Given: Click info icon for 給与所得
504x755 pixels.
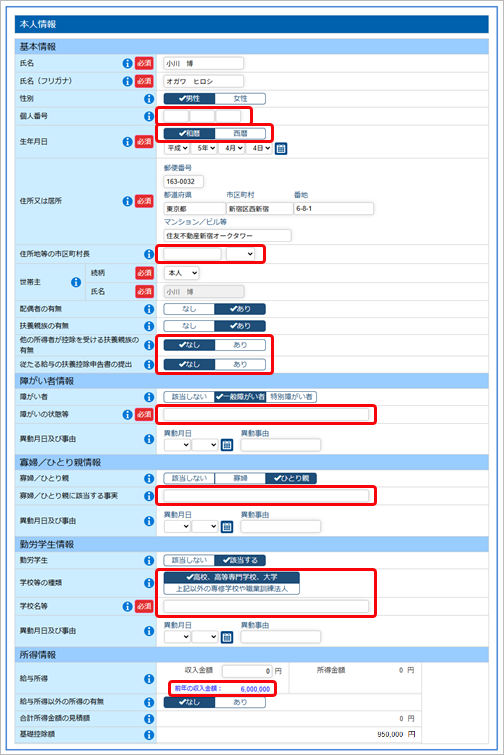Looking at the screenshot, I should pyautogui.click(x=149, y=679).
